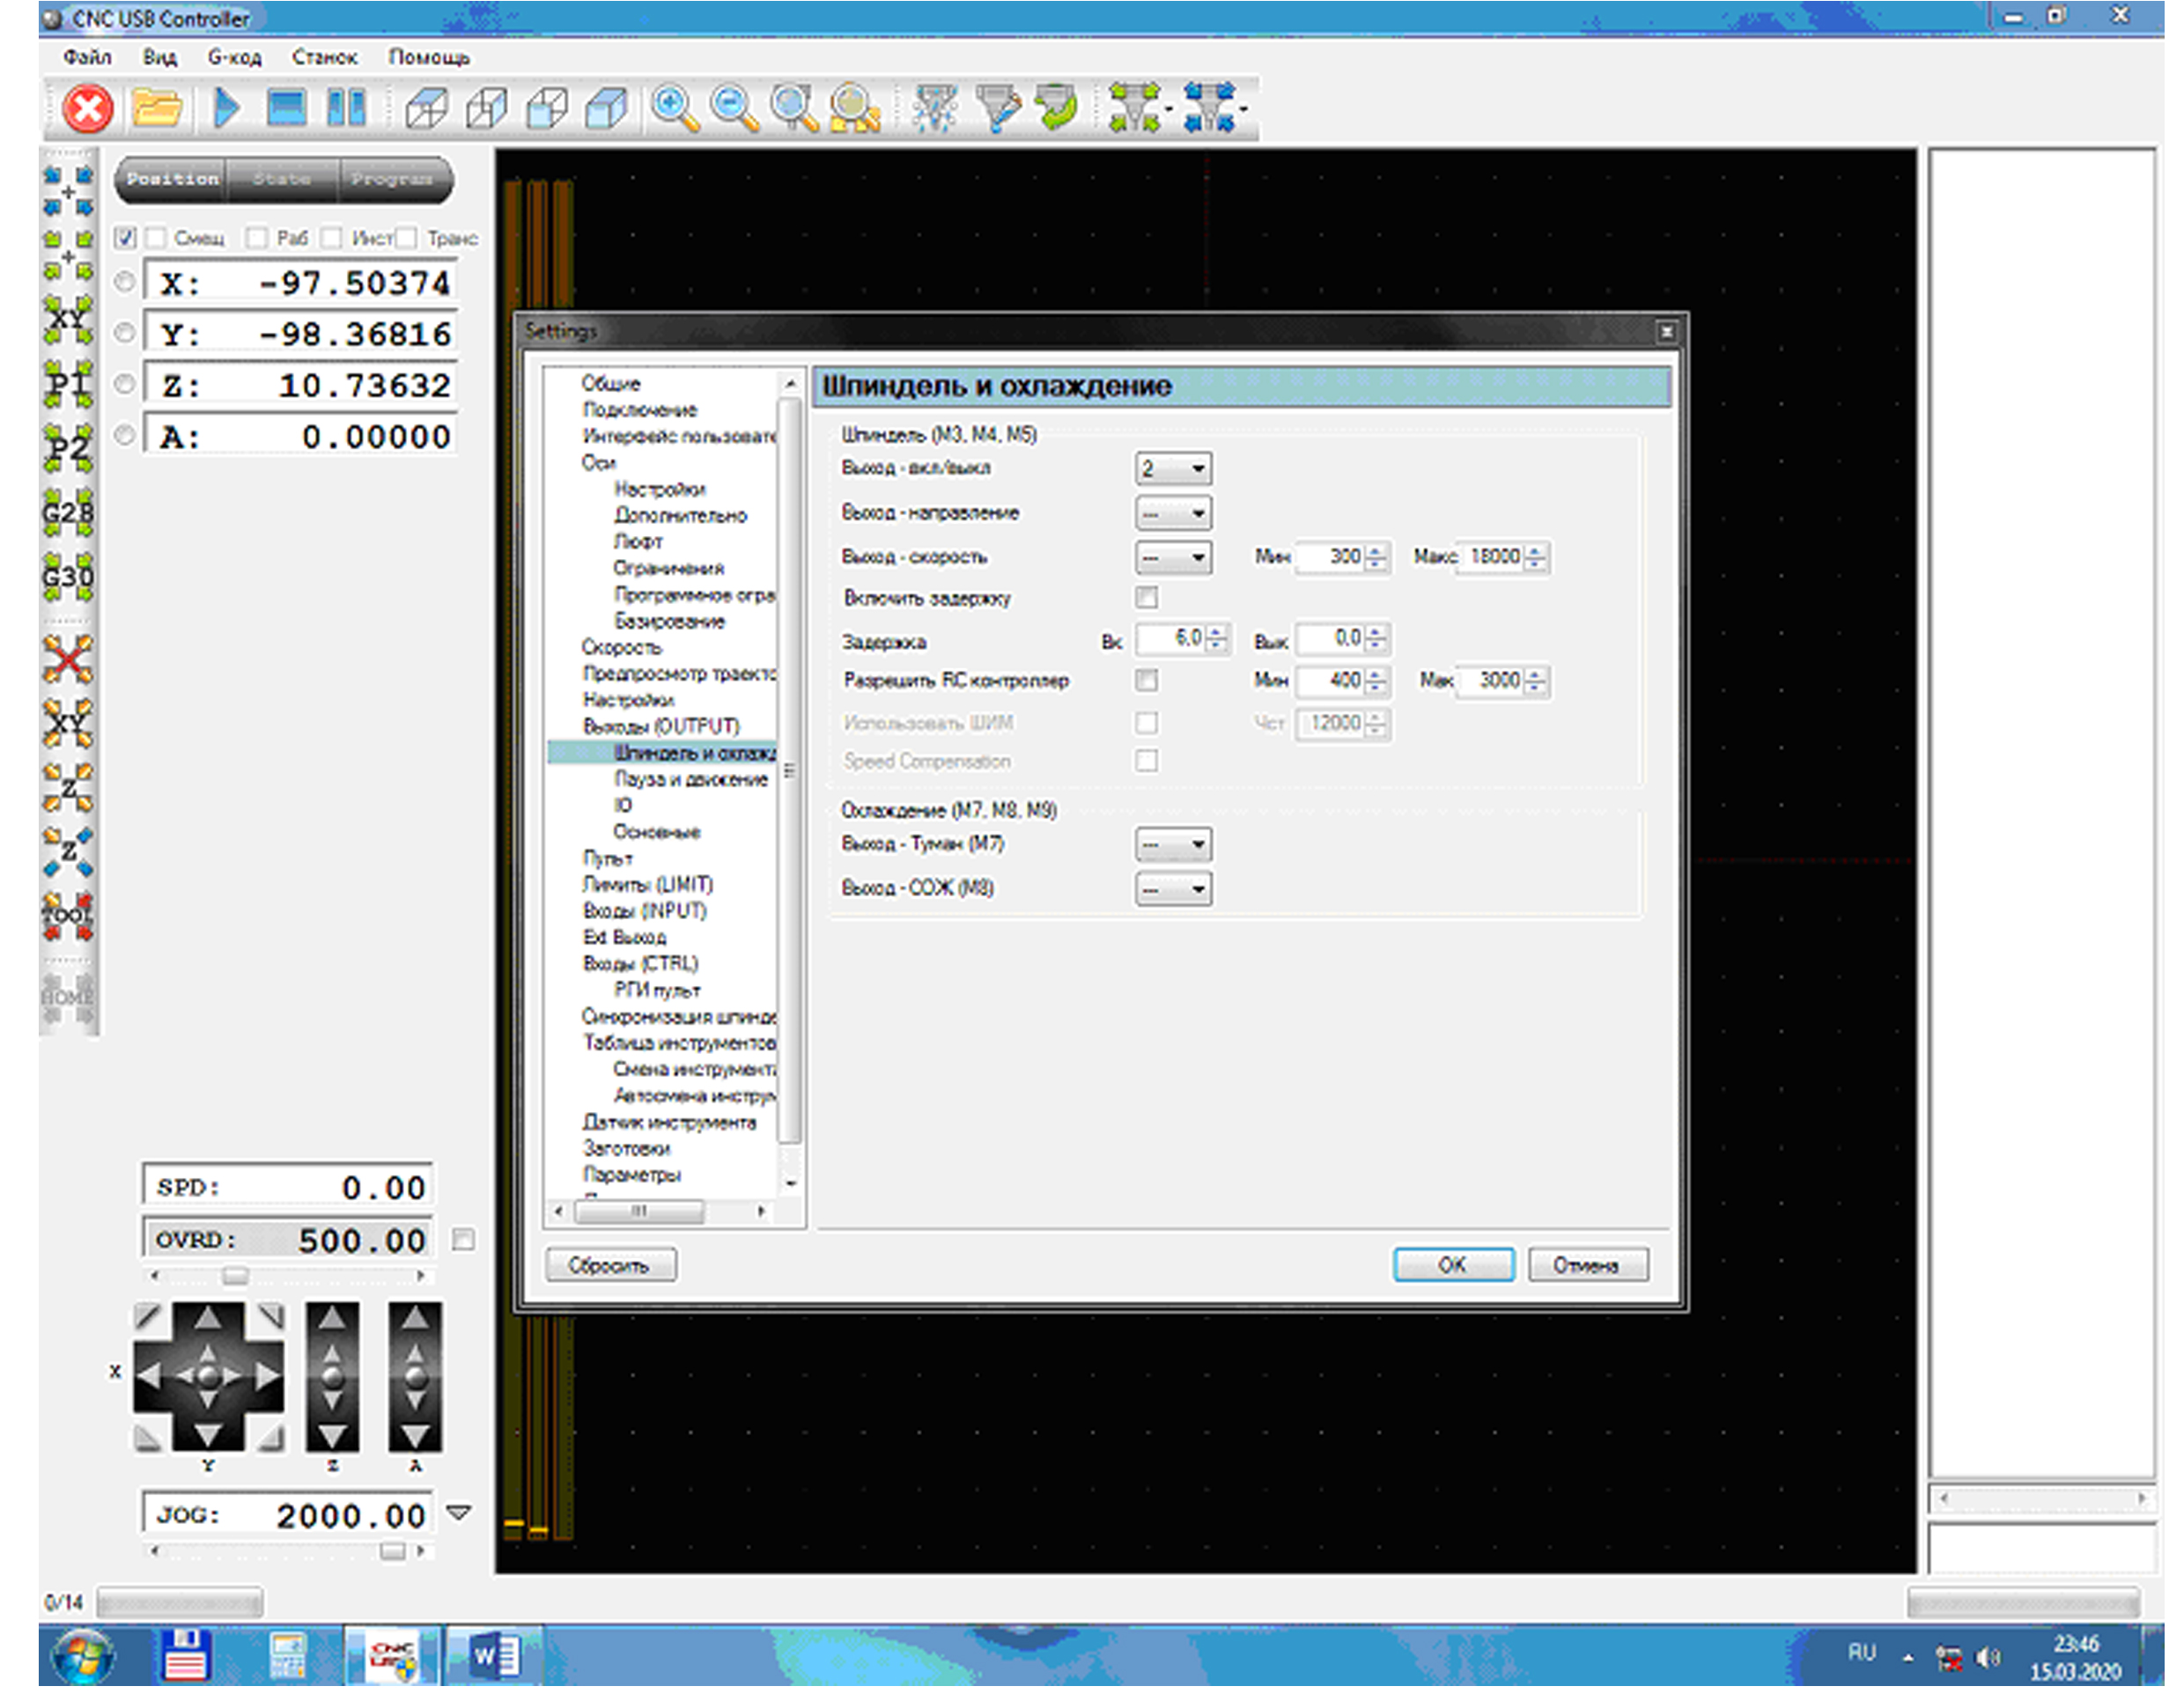Image resolution: width=2184 pixels, height=1701 pixels.
Task: Click the TOOL sidebar icon
Action: click(67, 915)
